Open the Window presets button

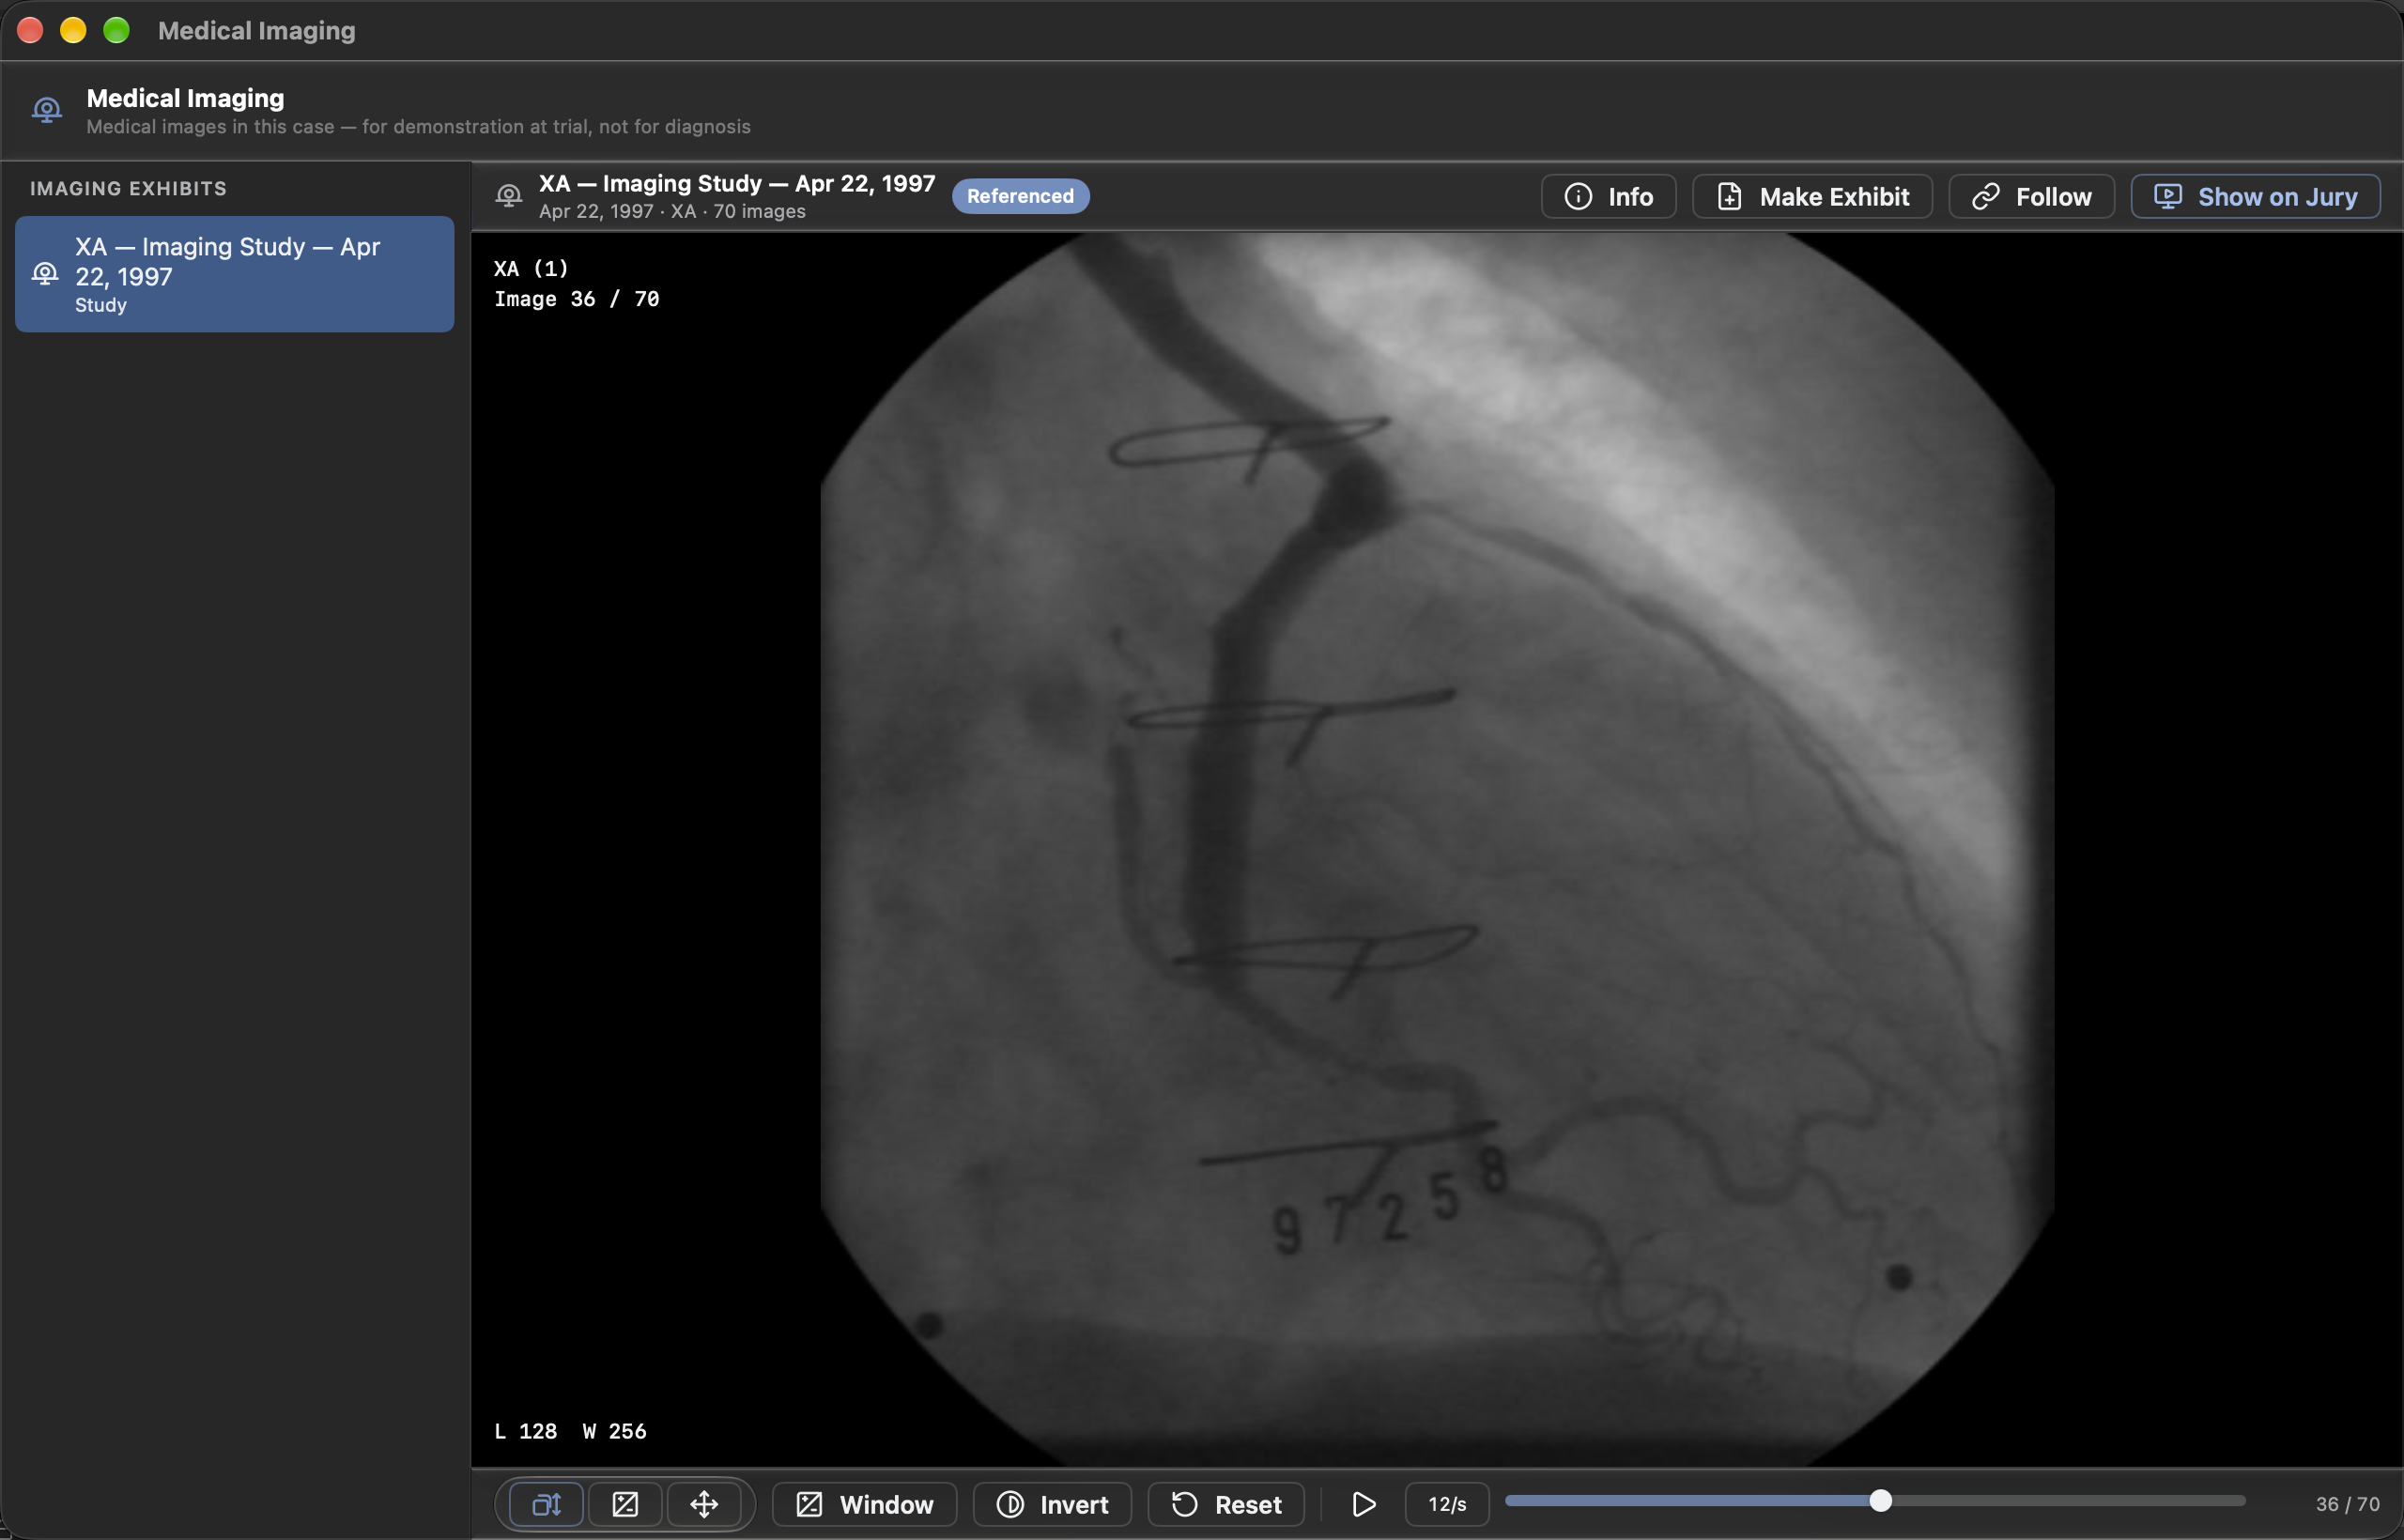[x=864, y=1504]
